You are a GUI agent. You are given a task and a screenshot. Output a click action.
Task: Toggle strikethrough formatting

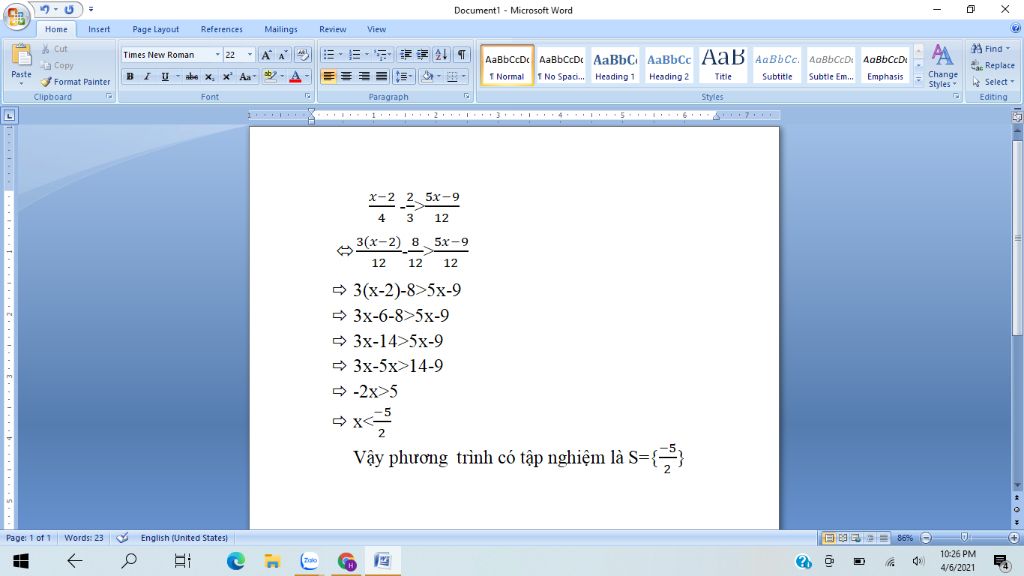pos(191,76)
